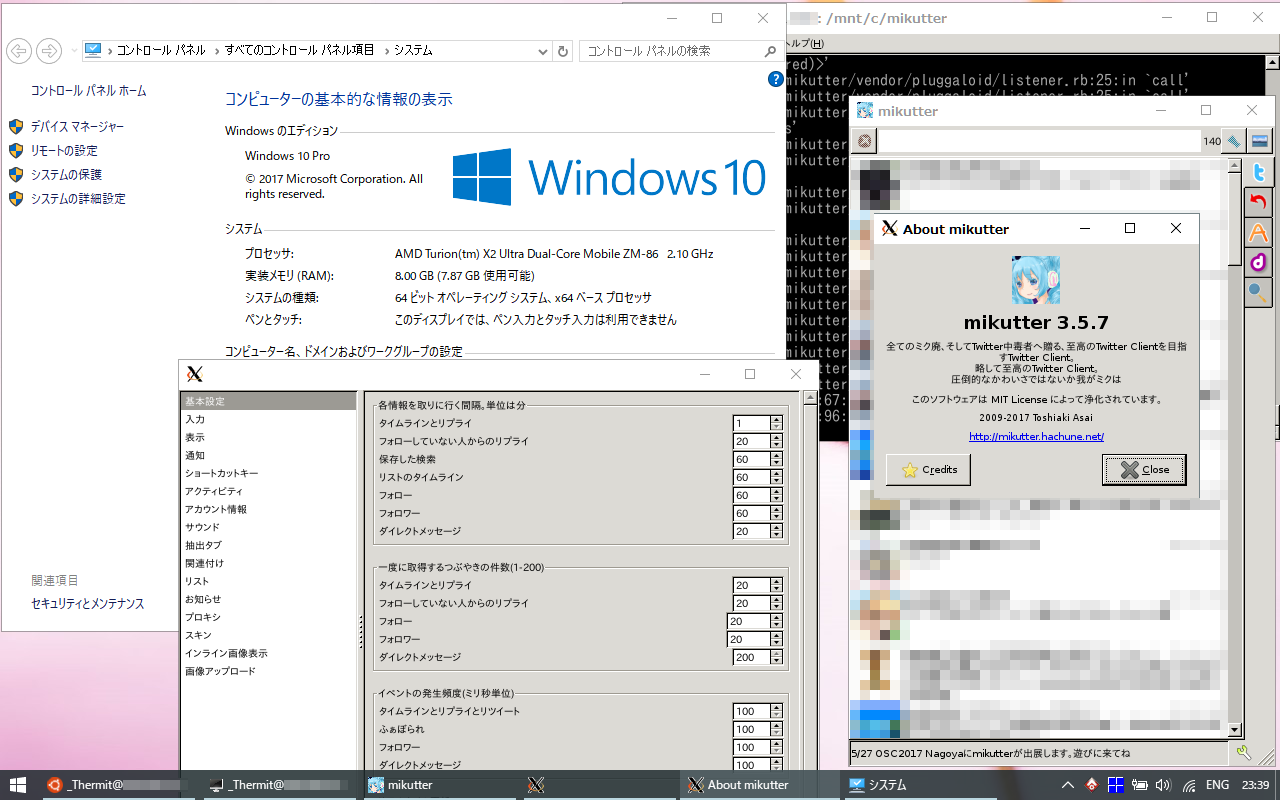Click the battery status tray icon

coord(1139,785)
